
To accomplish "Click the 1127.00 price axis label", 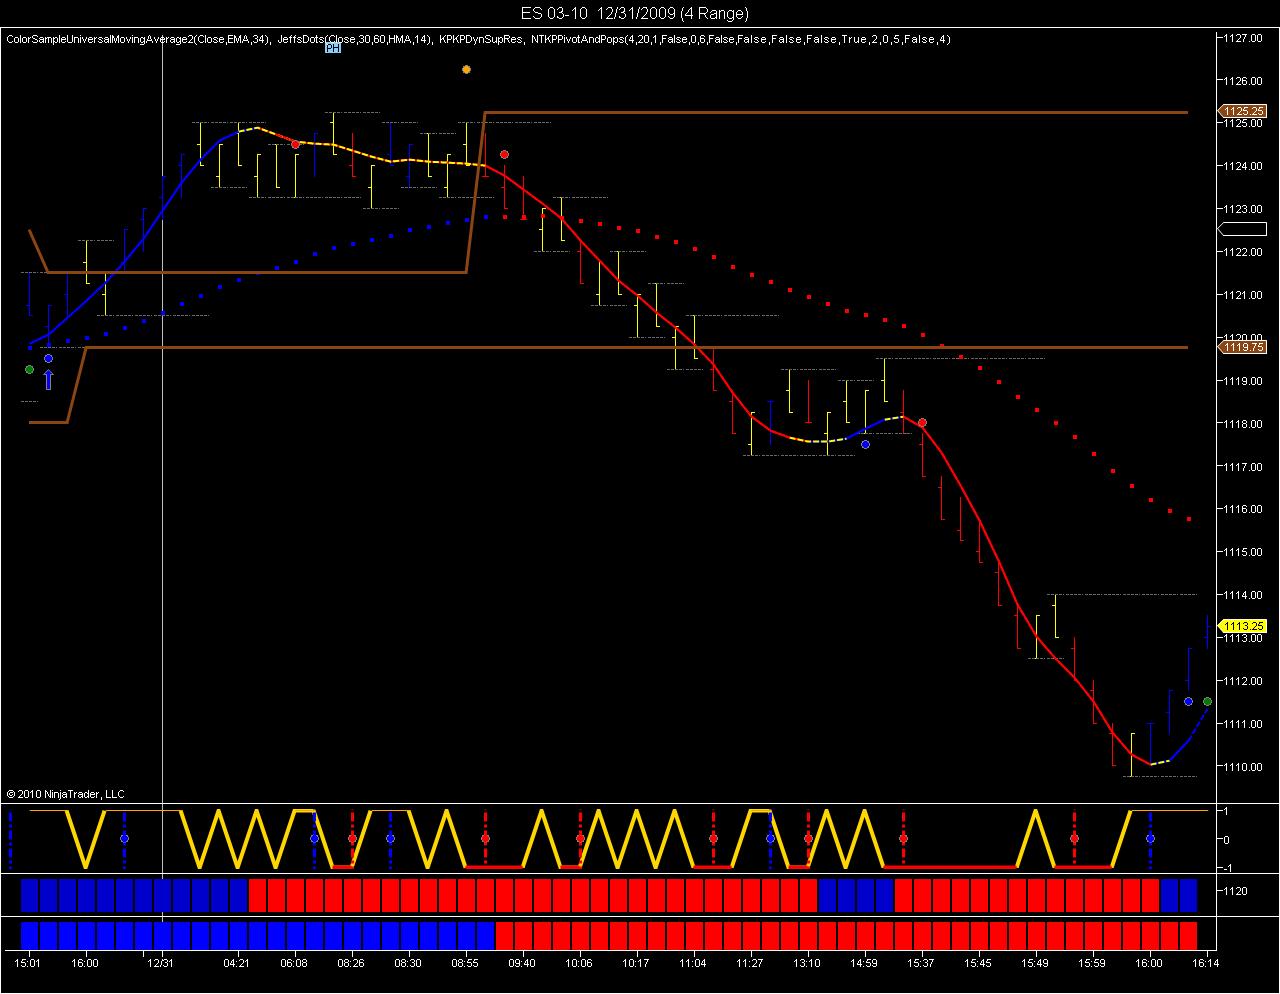I will 1242,38.
